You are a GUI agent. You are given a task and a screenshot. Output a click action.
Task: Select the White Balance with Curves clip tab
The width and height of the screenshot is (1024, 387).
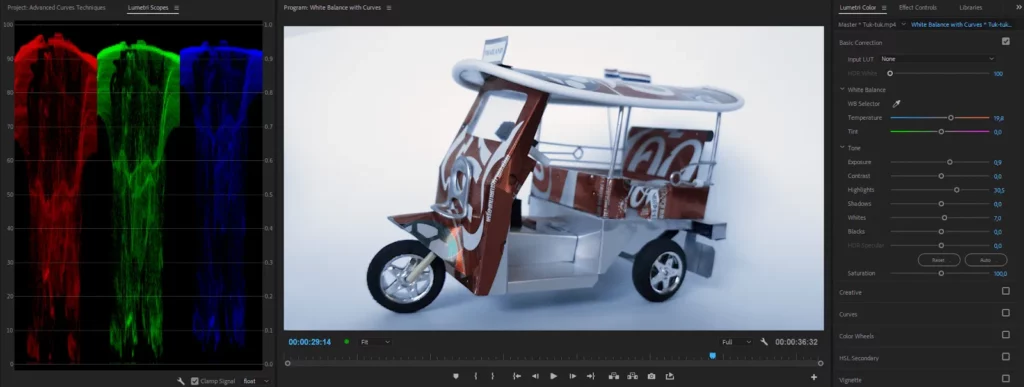coord(961,24)
